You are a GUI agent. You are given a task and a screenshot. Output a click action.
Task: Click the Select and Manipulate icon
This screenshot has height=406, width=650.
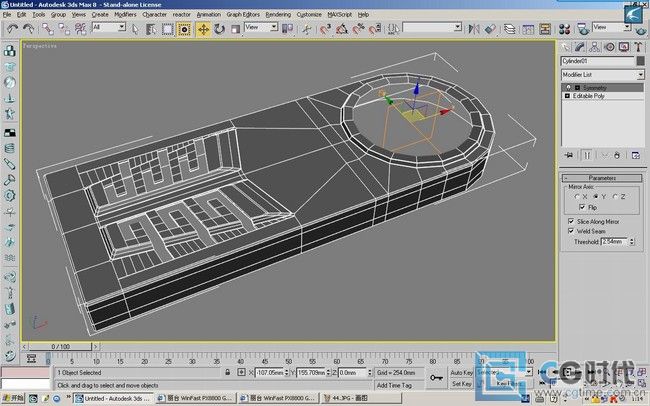306,29
